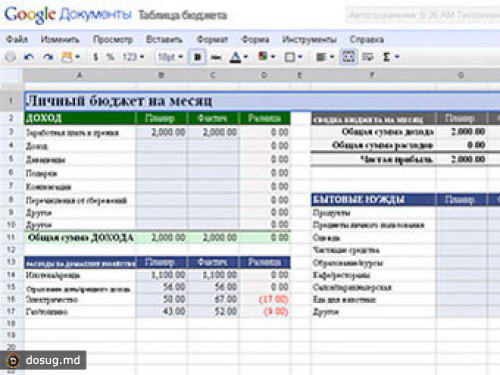Toggle wrap text button
The height and width of the screenshot is (375, 500).
pyautogui.click(x=368, y=57)
